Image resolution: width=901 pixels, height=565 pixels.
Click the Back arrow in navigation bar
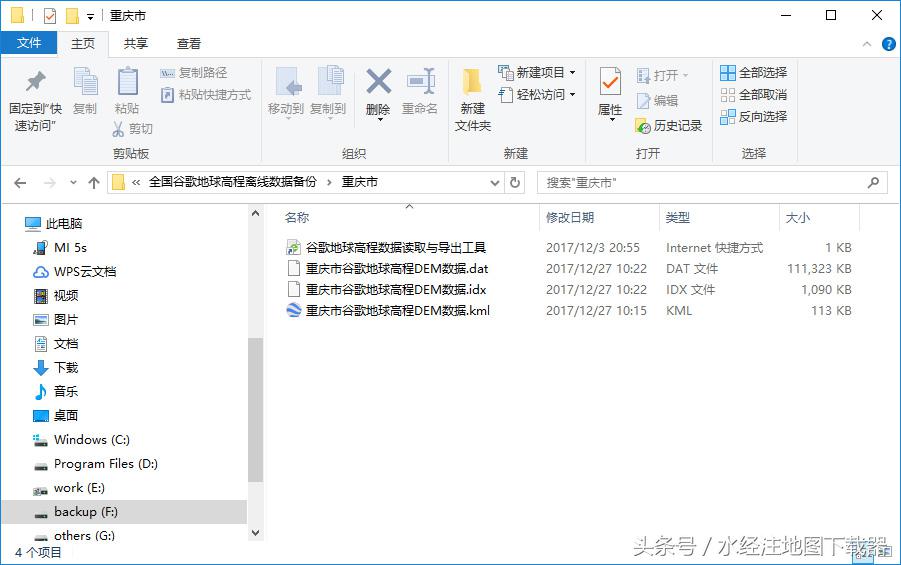click(x=20, y=183)
